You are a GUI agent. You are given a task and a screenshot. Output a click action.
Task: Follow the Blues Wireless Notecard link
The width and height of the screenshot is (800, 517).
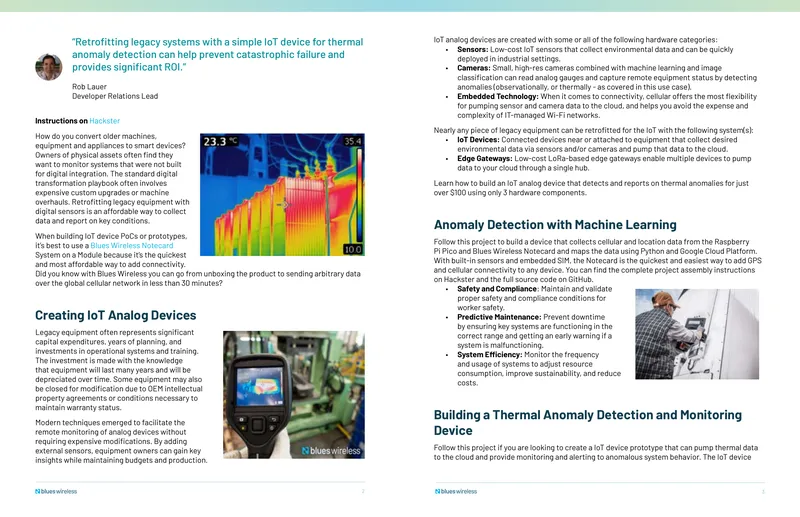tap(132, 245)
